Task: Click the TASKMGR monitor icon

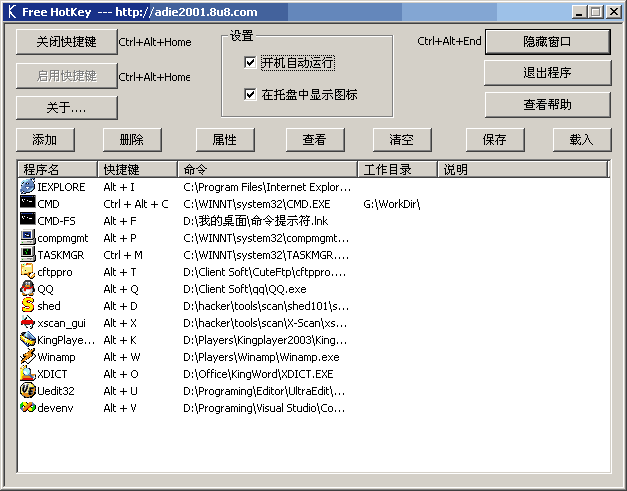Action: [28, 254]
